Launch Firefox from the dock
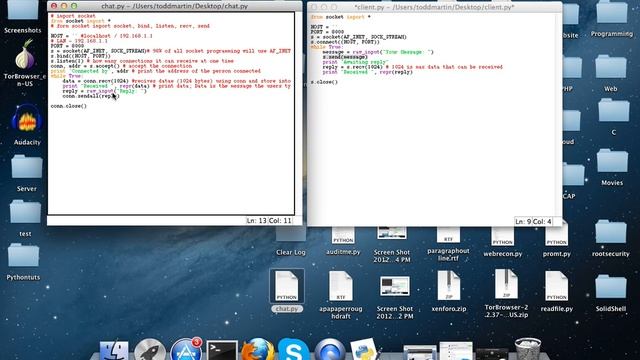 coord(258,349)
